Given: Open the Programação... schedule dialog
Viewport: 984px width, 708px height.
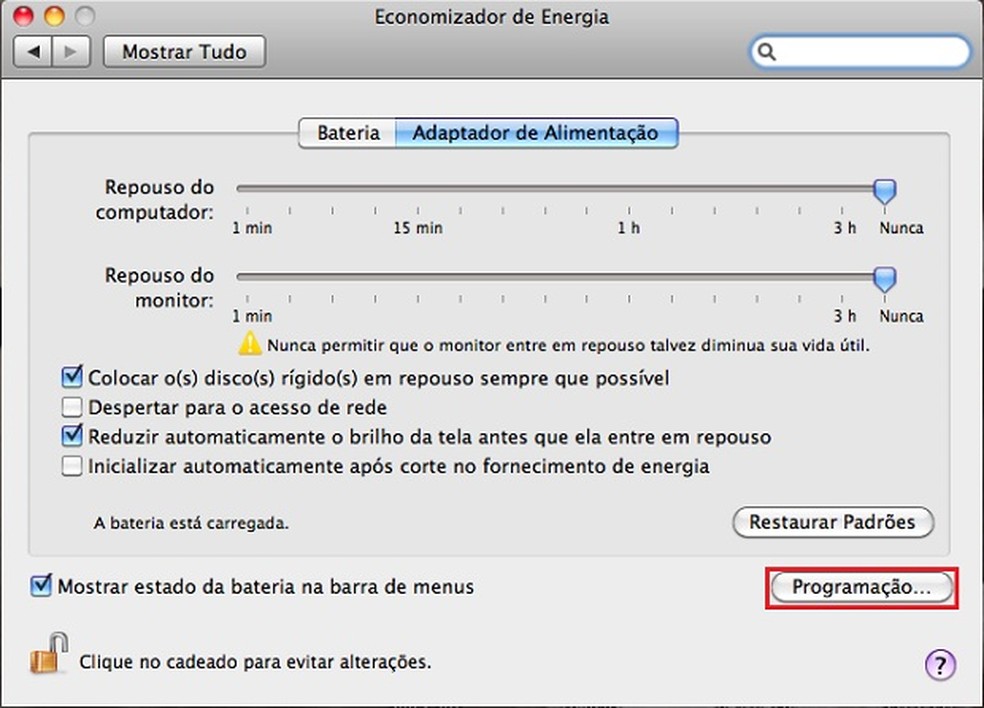Looking at the screenshot, I should [861, 587].
